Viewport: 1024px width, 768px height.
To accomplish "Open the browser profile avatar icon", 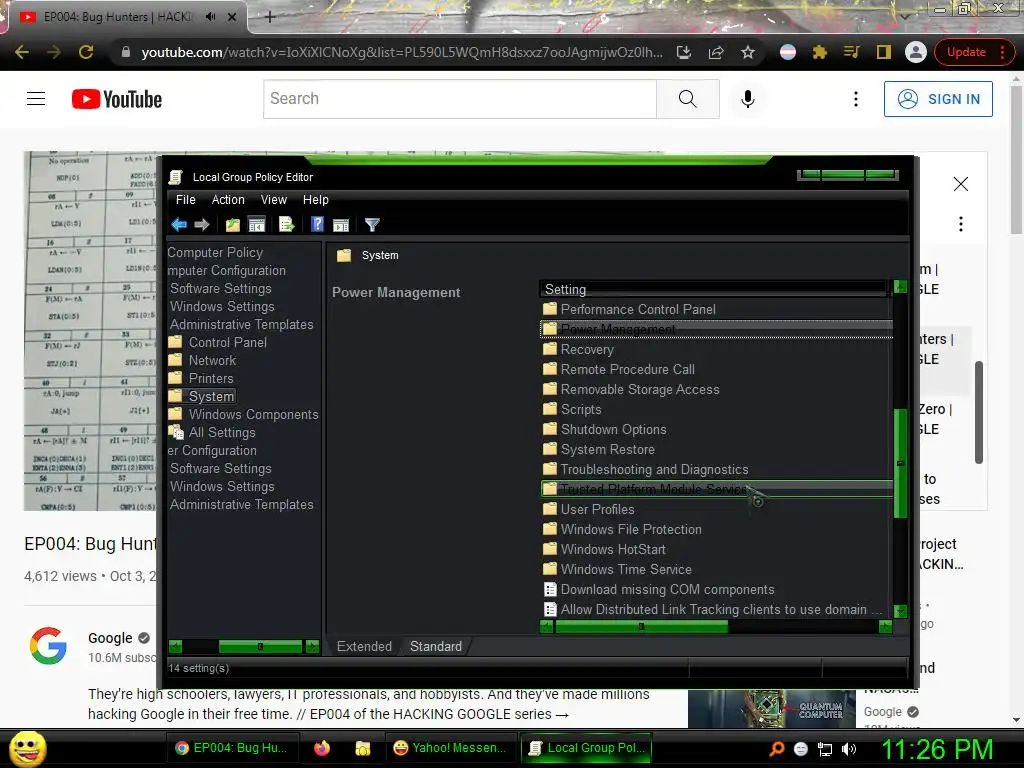I will pos(916,52).
